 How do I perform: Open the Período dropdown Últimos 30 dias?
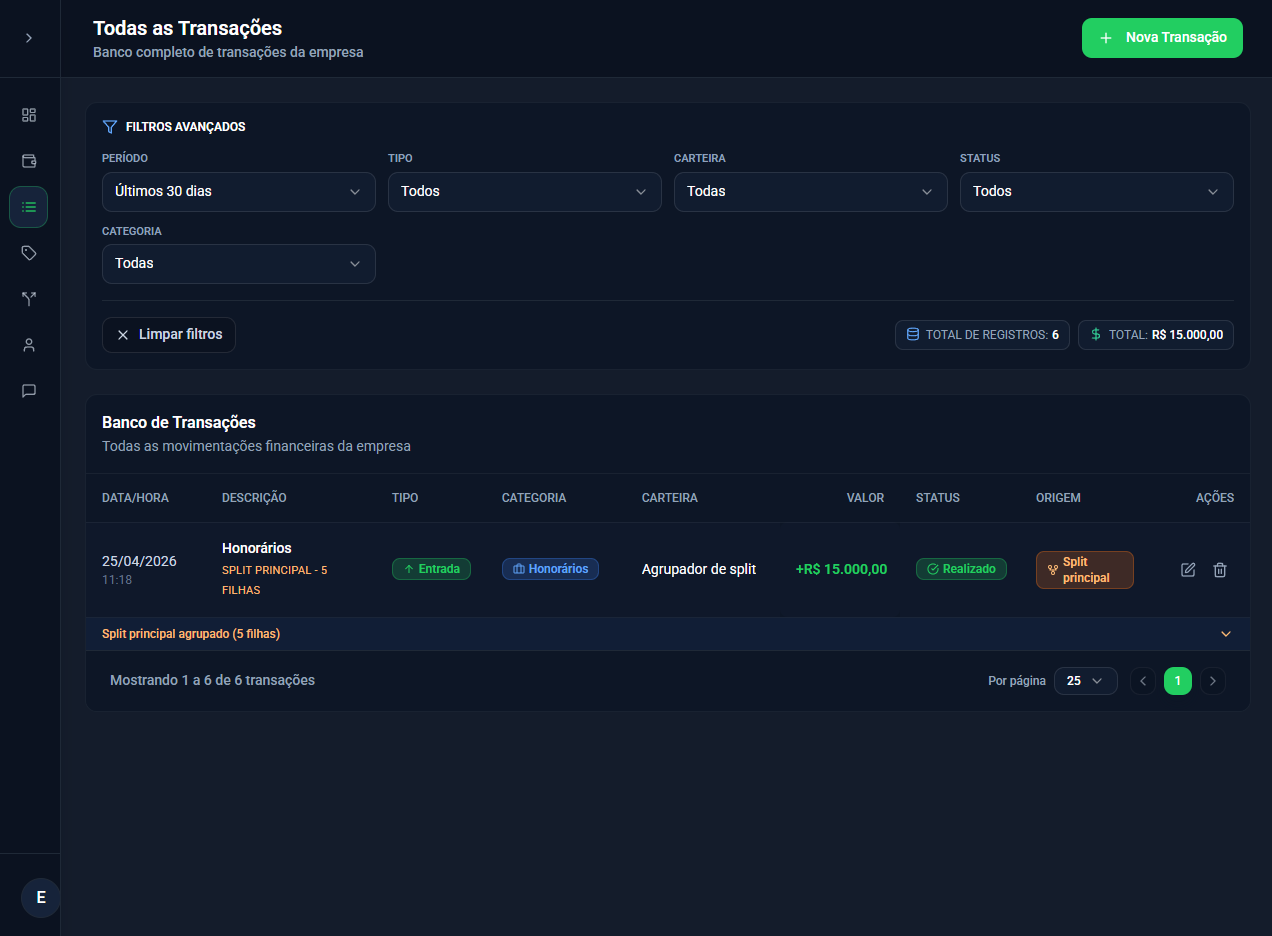click(239, 192)
